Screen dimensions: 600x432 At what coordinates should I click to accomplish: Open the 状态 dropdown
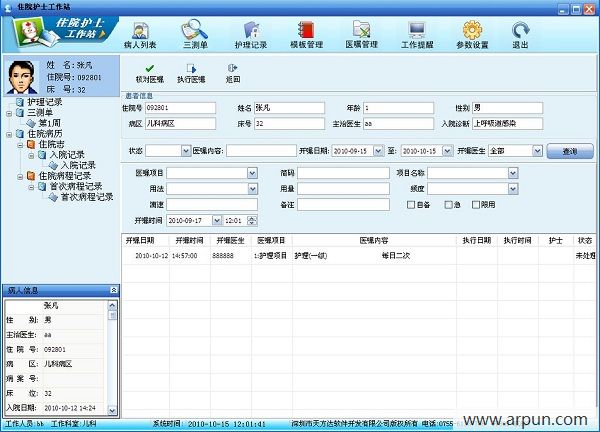[x=186, y=151]
